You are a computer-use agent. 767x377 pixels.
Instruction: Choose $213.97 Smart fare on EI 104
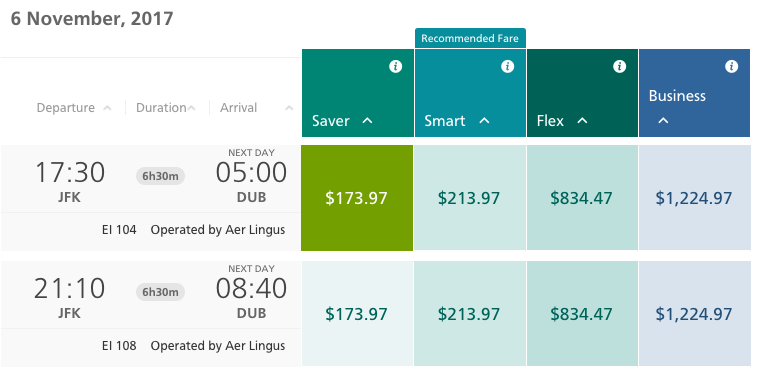pos(470,198)
